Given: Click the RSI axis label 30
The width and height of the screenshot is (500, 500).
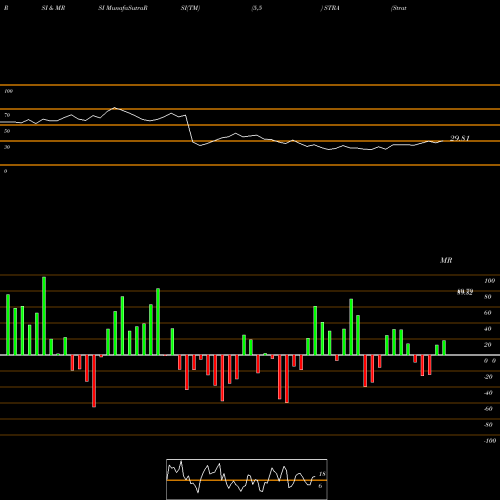Looking at the screenshot, I should (x=7, y=147).
